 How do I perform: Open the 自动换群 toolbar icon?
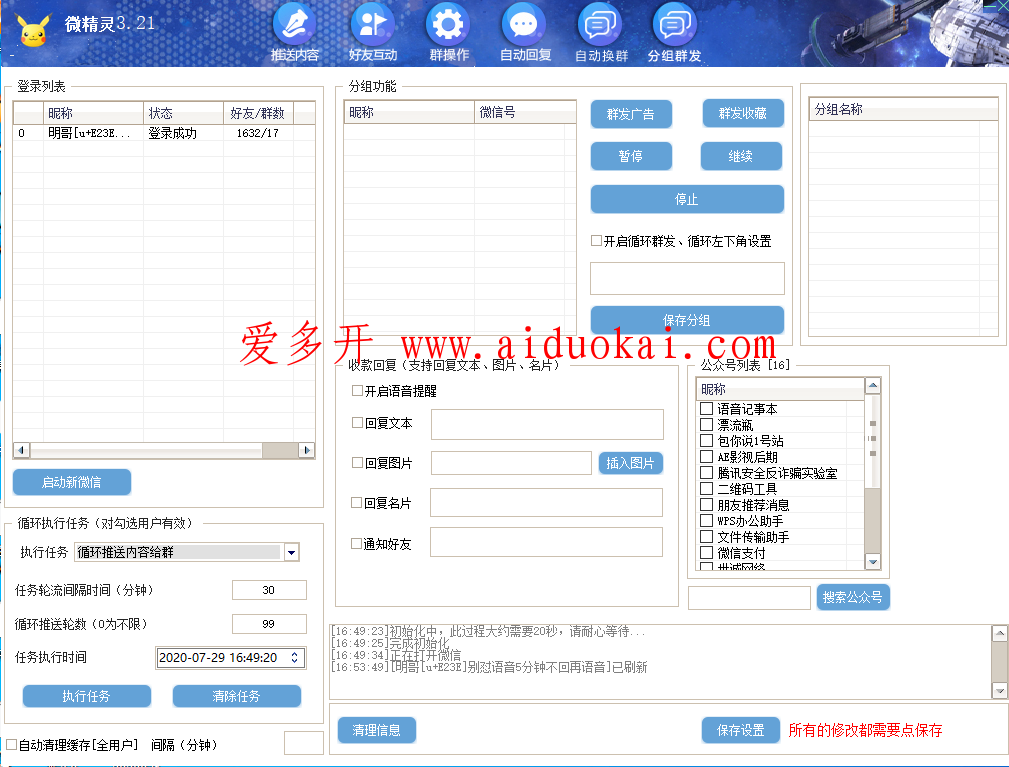(601, 33)
